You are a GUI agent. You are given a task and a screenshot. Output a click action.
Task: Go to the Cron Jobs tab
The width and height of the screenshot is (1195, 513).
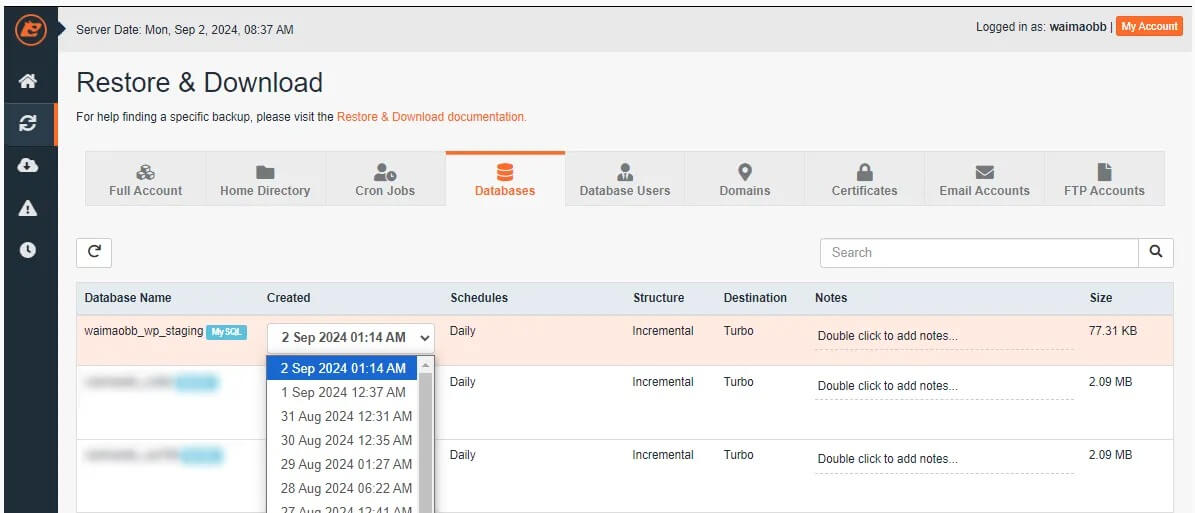pyautogui.click(x=385, y=180)
